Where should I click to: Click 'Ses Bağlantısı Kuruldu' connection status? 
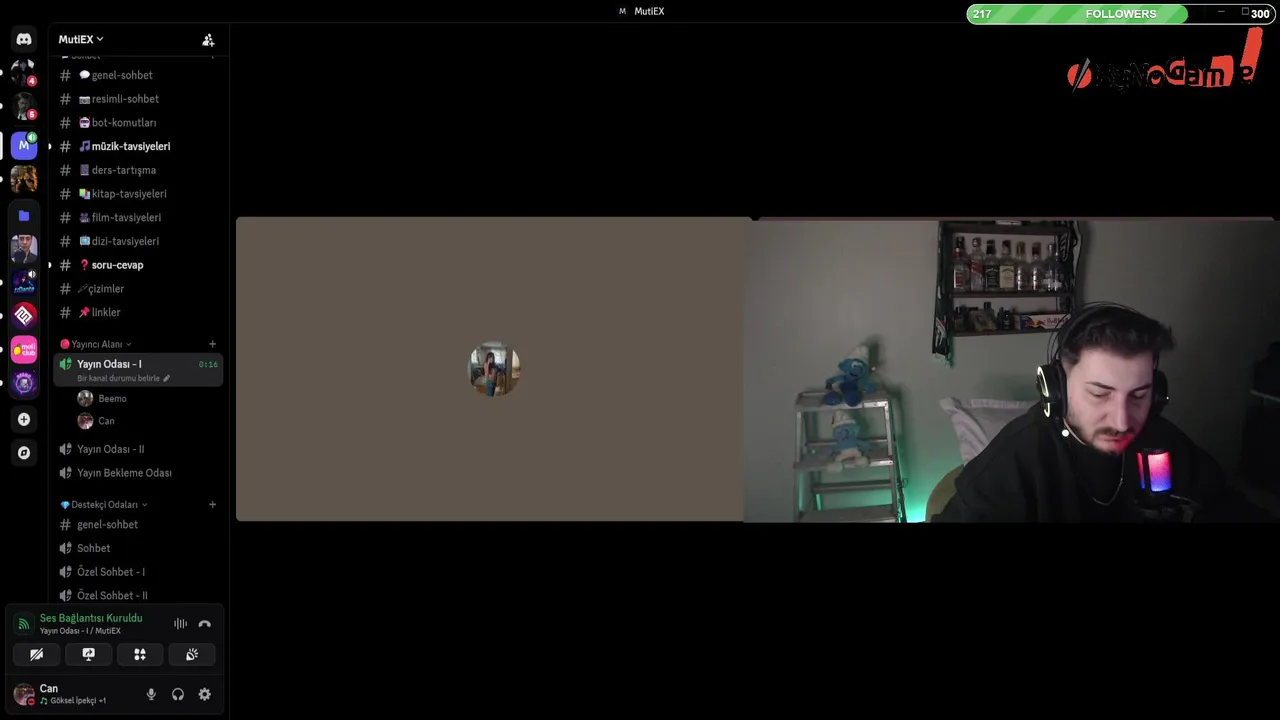(91, 618)
